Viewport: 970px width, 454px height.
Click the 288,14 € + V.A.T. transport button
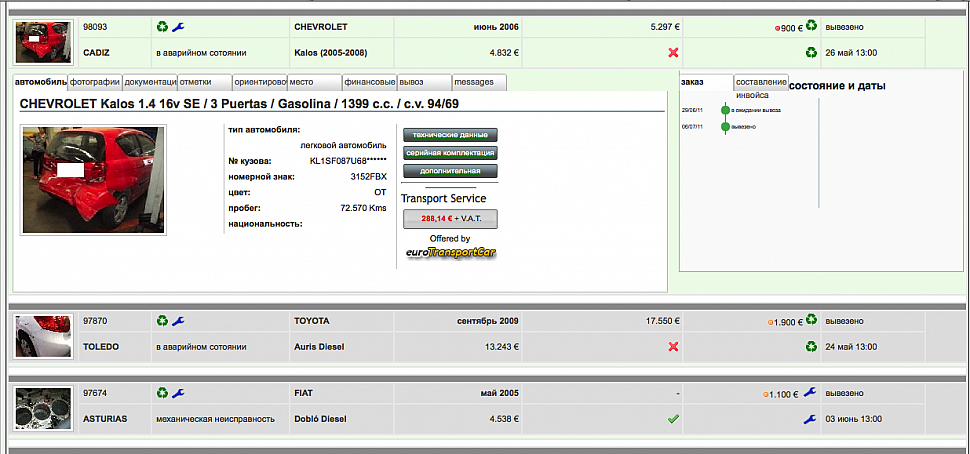point(450,219)
